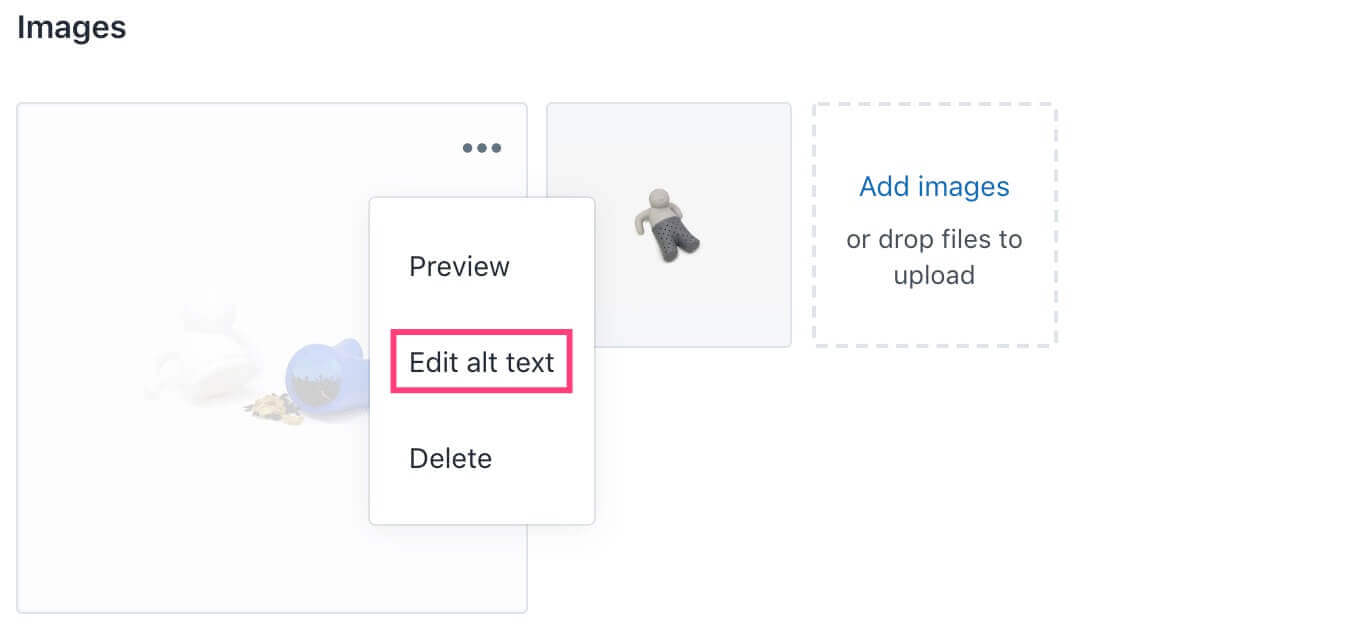This screenshot has height=630, width=1354.
Task: Click the grey tea infuser man figure
Action: click(667, 224)
